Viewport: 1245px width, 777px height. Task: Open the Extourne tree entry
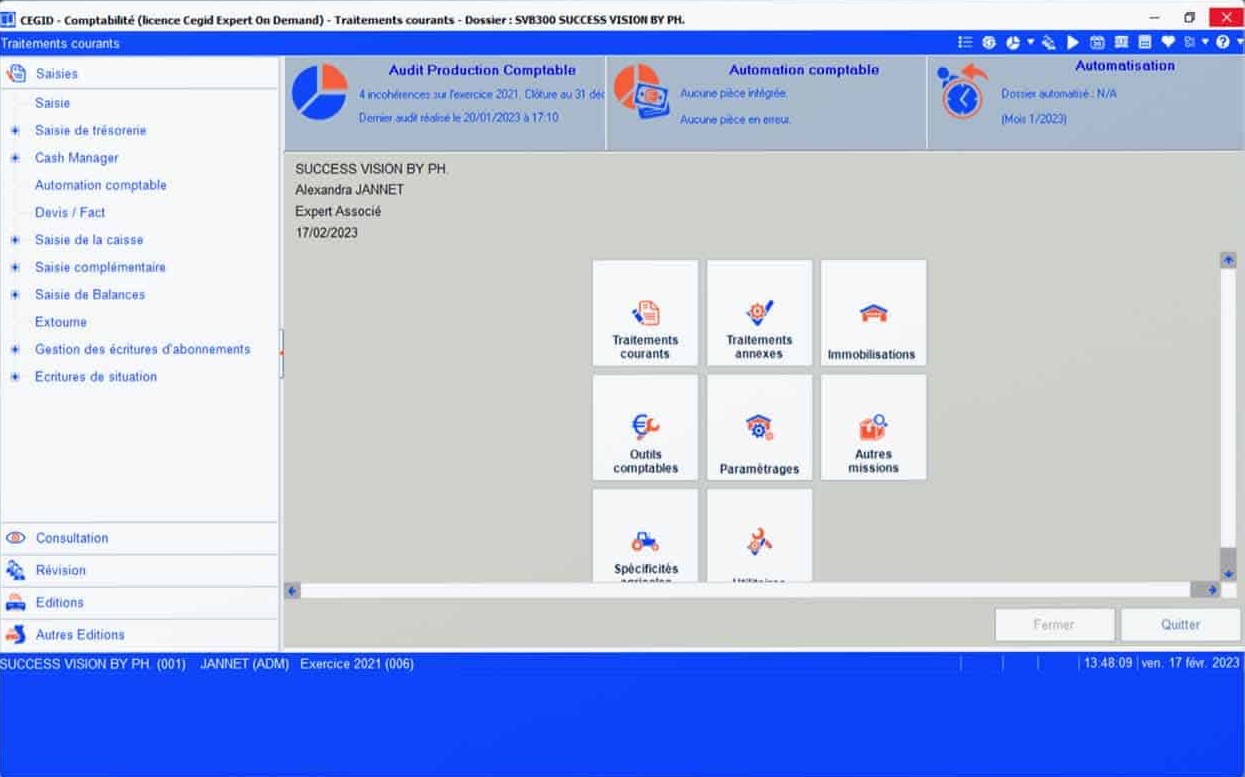(61, 322)
